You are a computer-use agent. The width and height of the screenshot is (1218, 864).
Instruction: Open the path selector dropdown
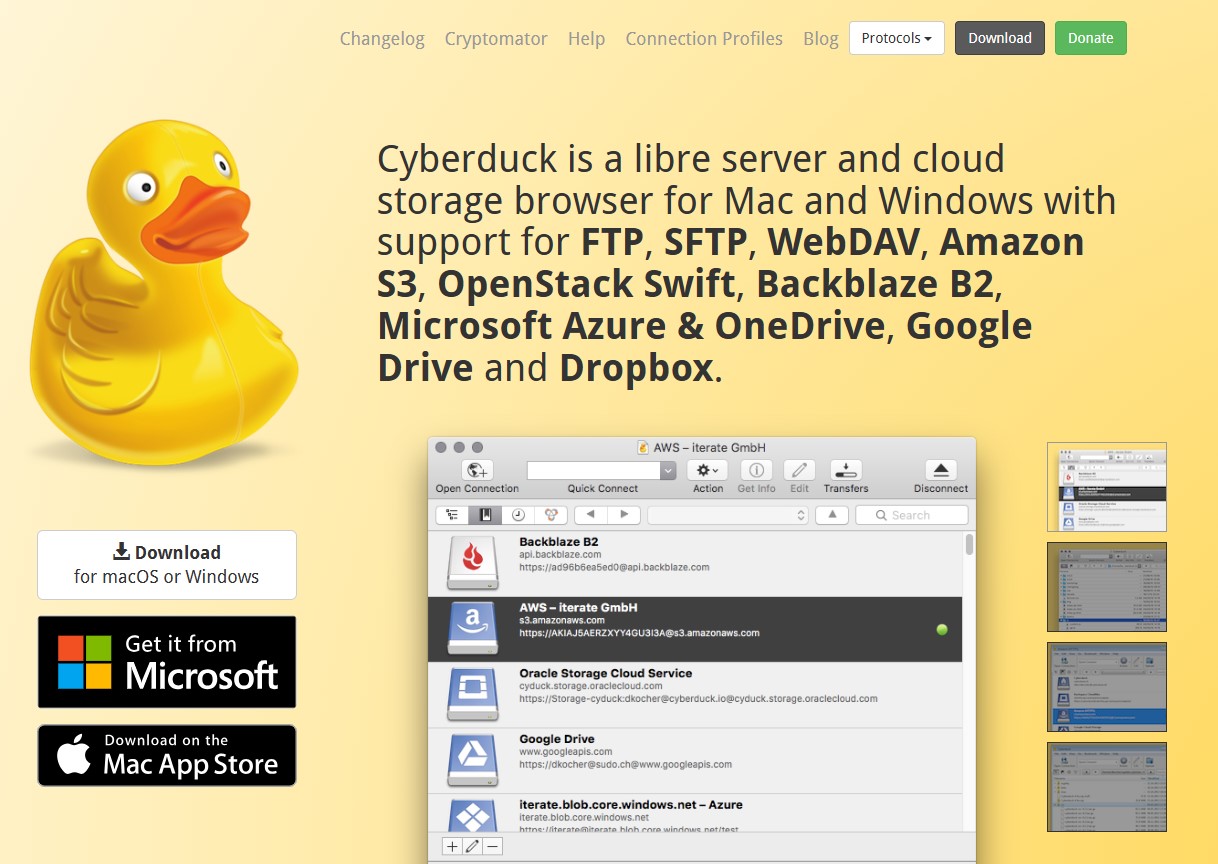tap(728, 515)
